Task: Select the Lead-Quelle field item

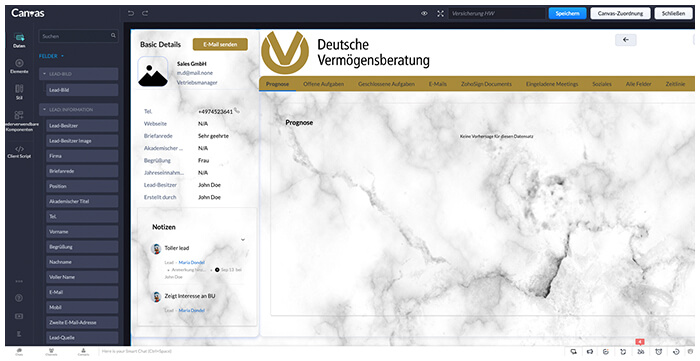Action: click(82, 337)
